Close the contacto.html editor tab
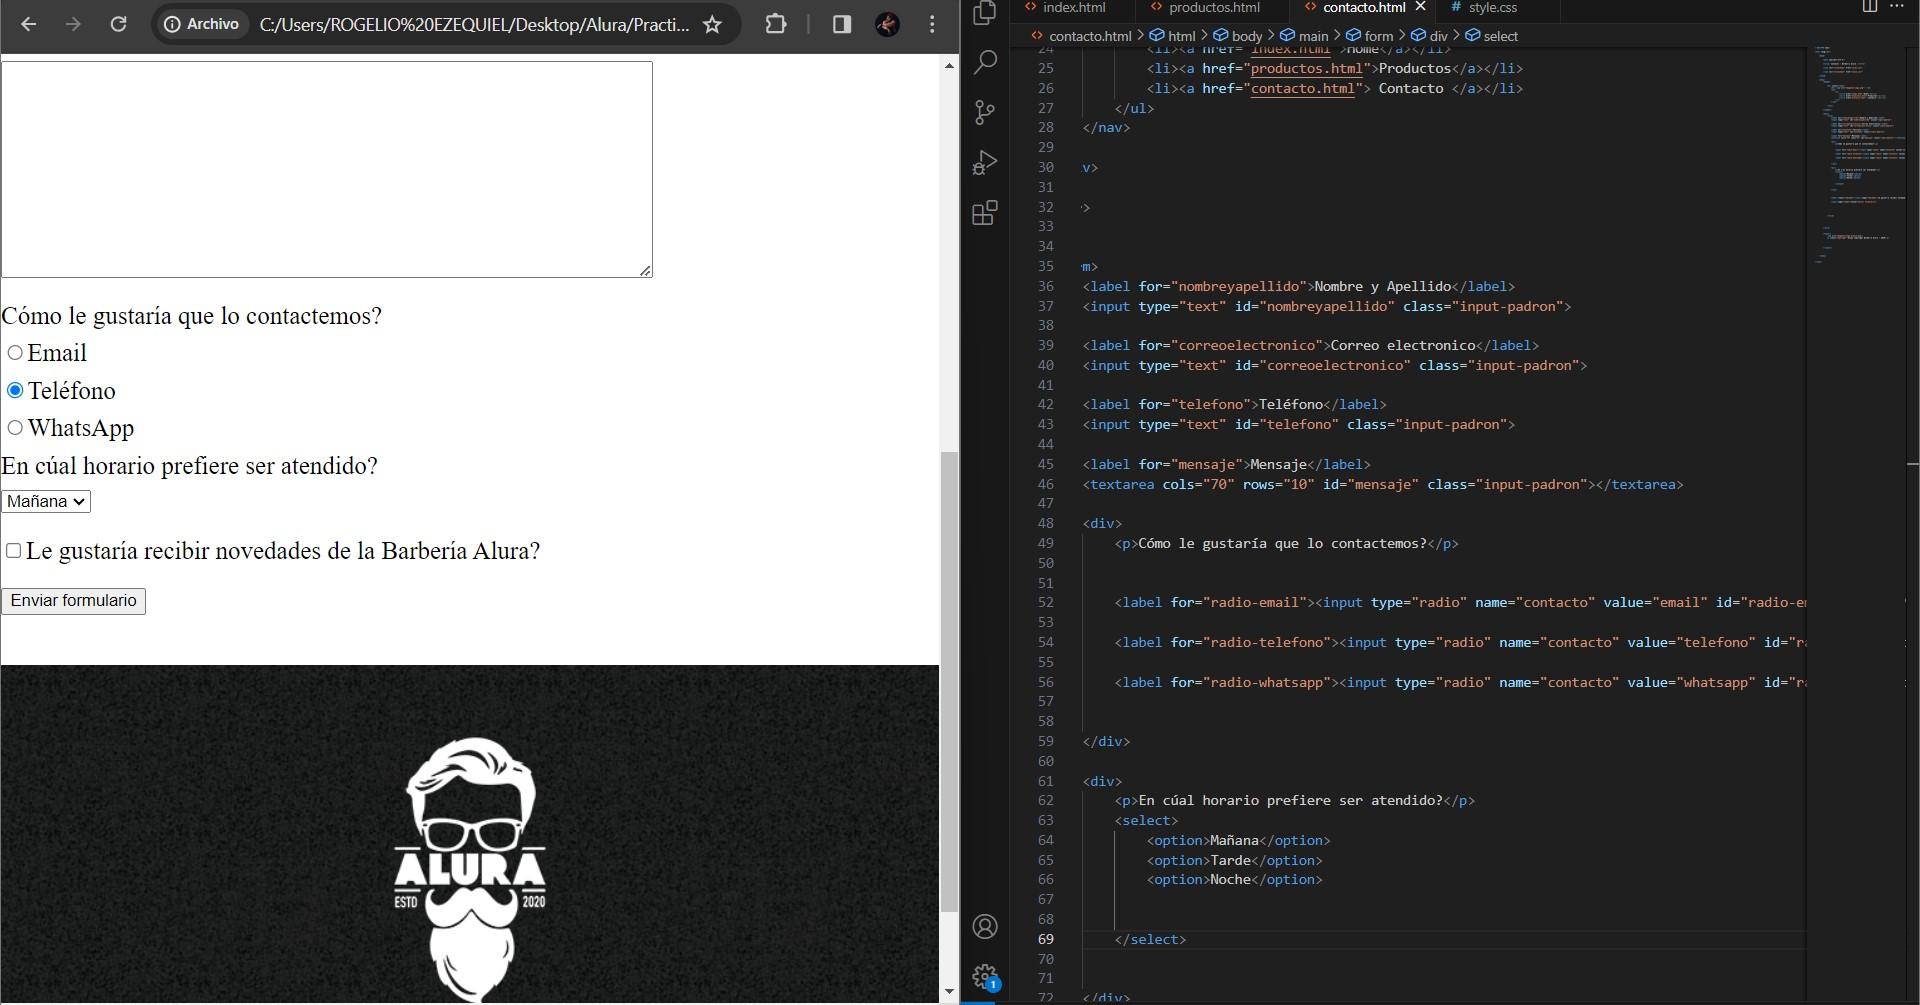 click(1420, 7)
